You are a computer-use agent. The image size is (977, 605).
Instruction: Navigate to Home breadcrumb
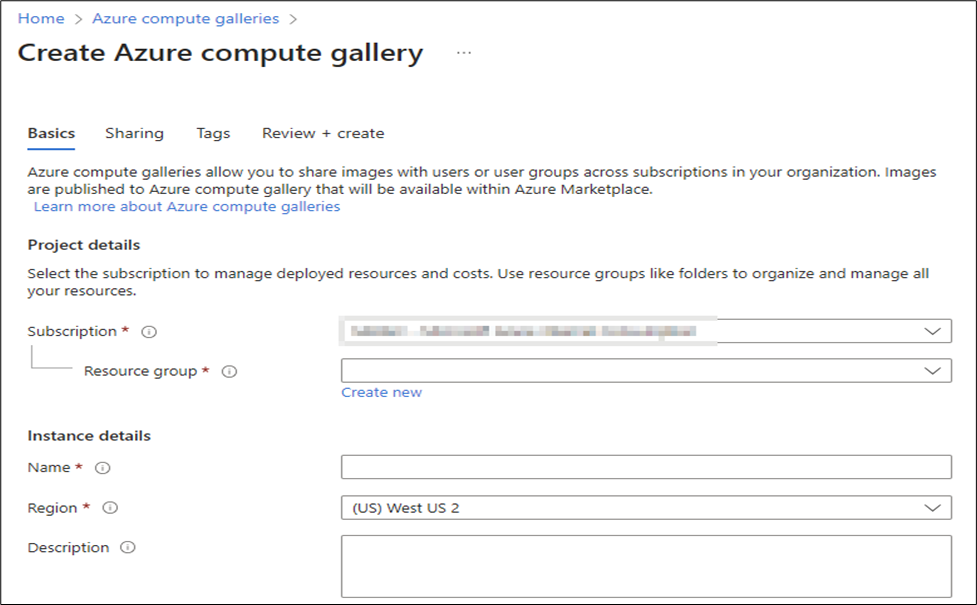[41, 19]
